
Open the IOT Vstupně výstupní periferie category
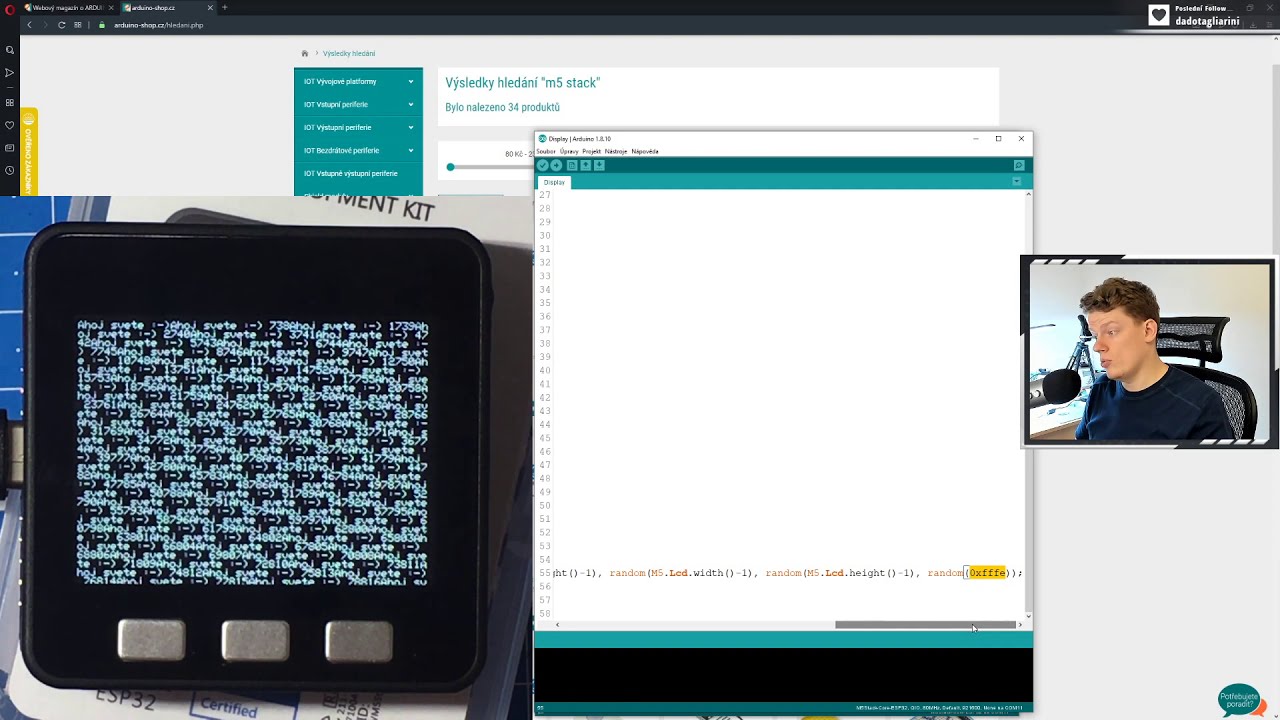[x=350, y=173]
